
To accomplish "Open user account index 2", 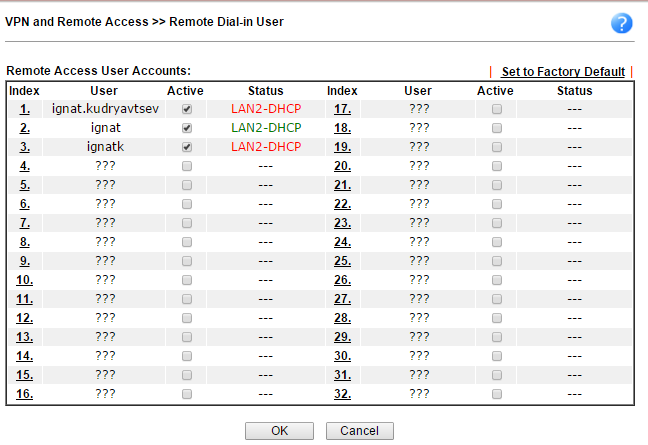I will (x=24, y=128).
